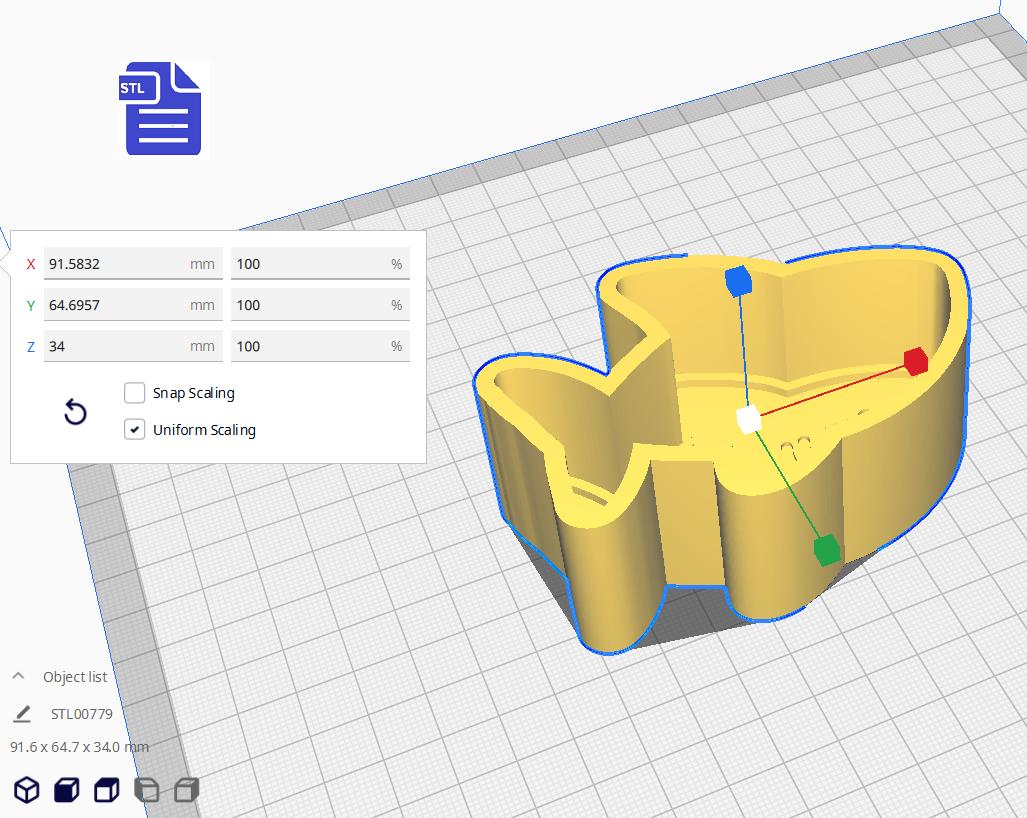Select the STL00779 object name

coord(82,714)
